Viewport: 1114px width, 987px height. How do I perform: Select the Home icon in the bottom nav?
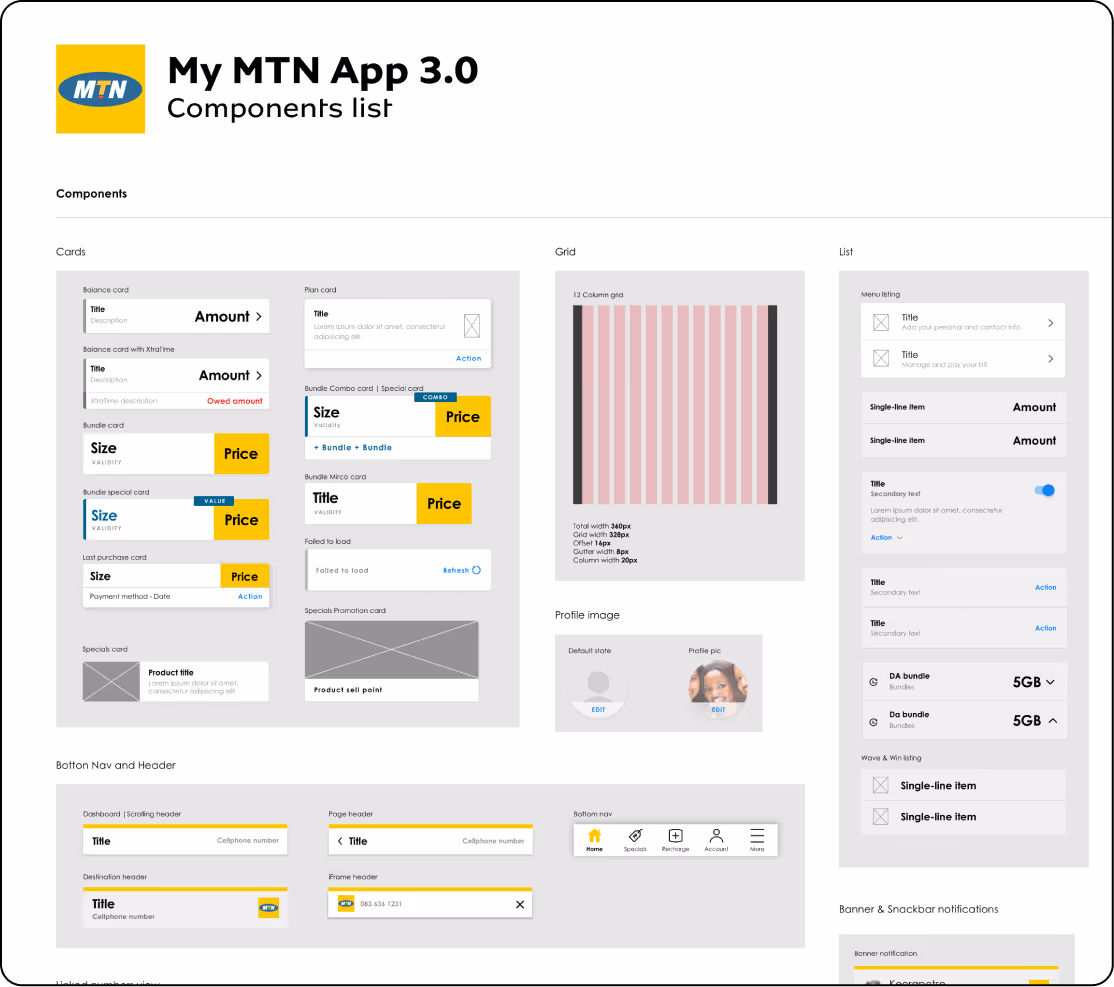coord(594,837)
